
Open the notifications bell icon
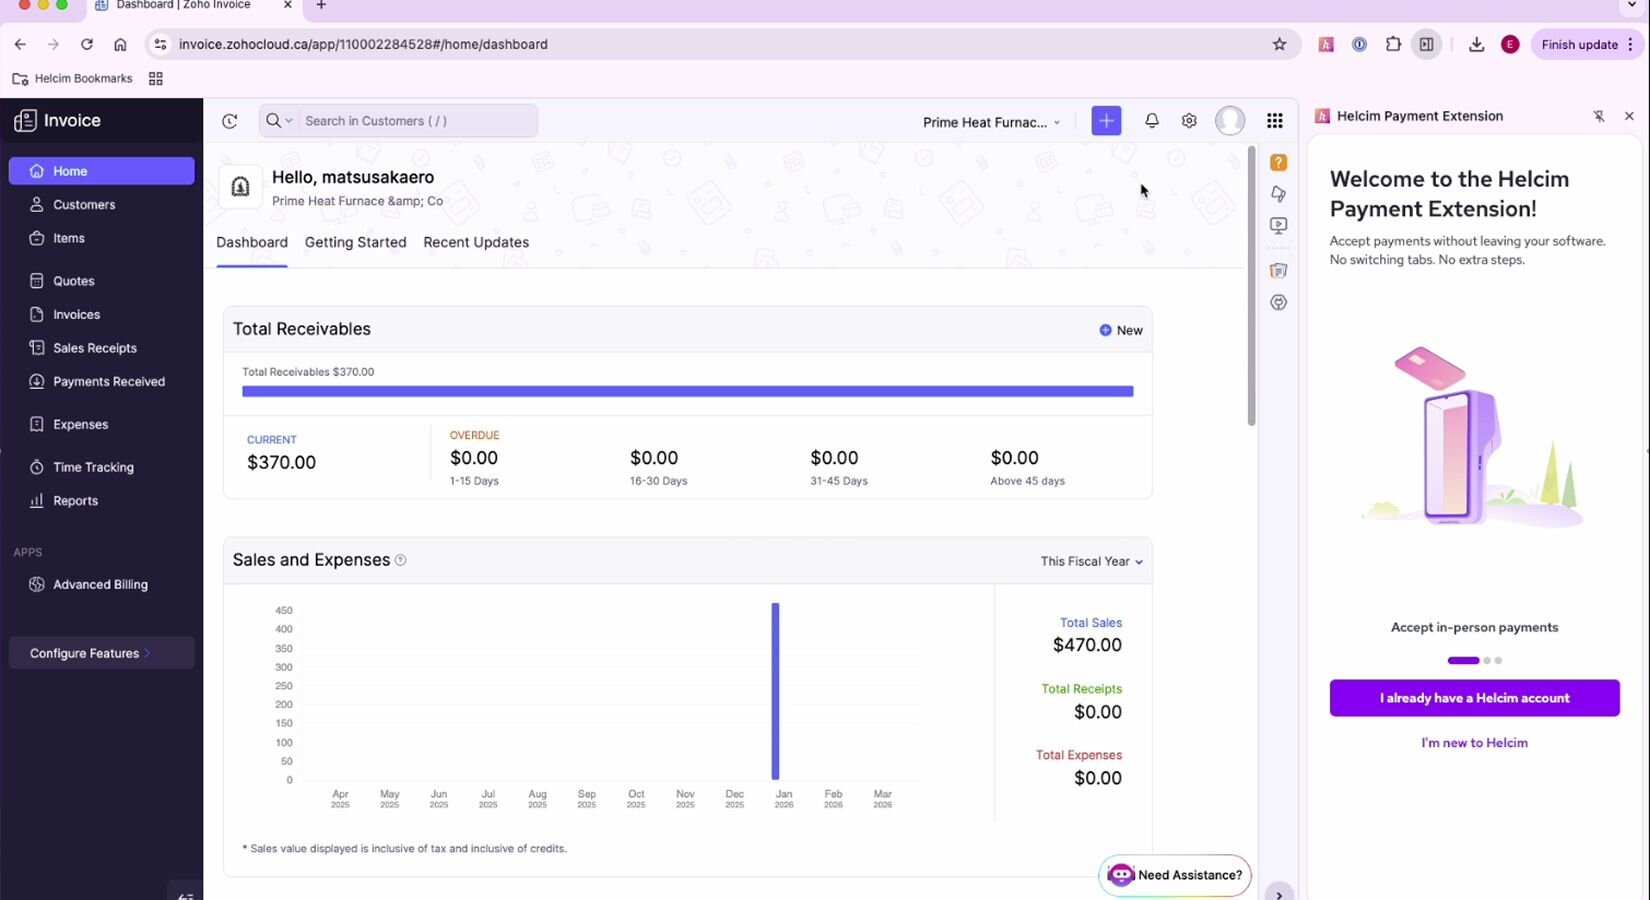[x=1152, y=121]
